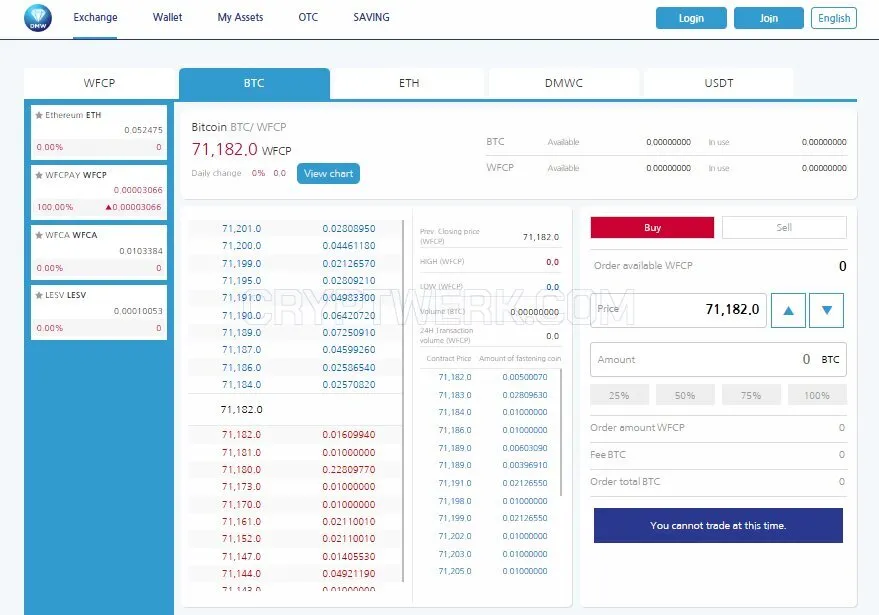Go to the OTC page
879x615 pixels.
tap(308, 17)
